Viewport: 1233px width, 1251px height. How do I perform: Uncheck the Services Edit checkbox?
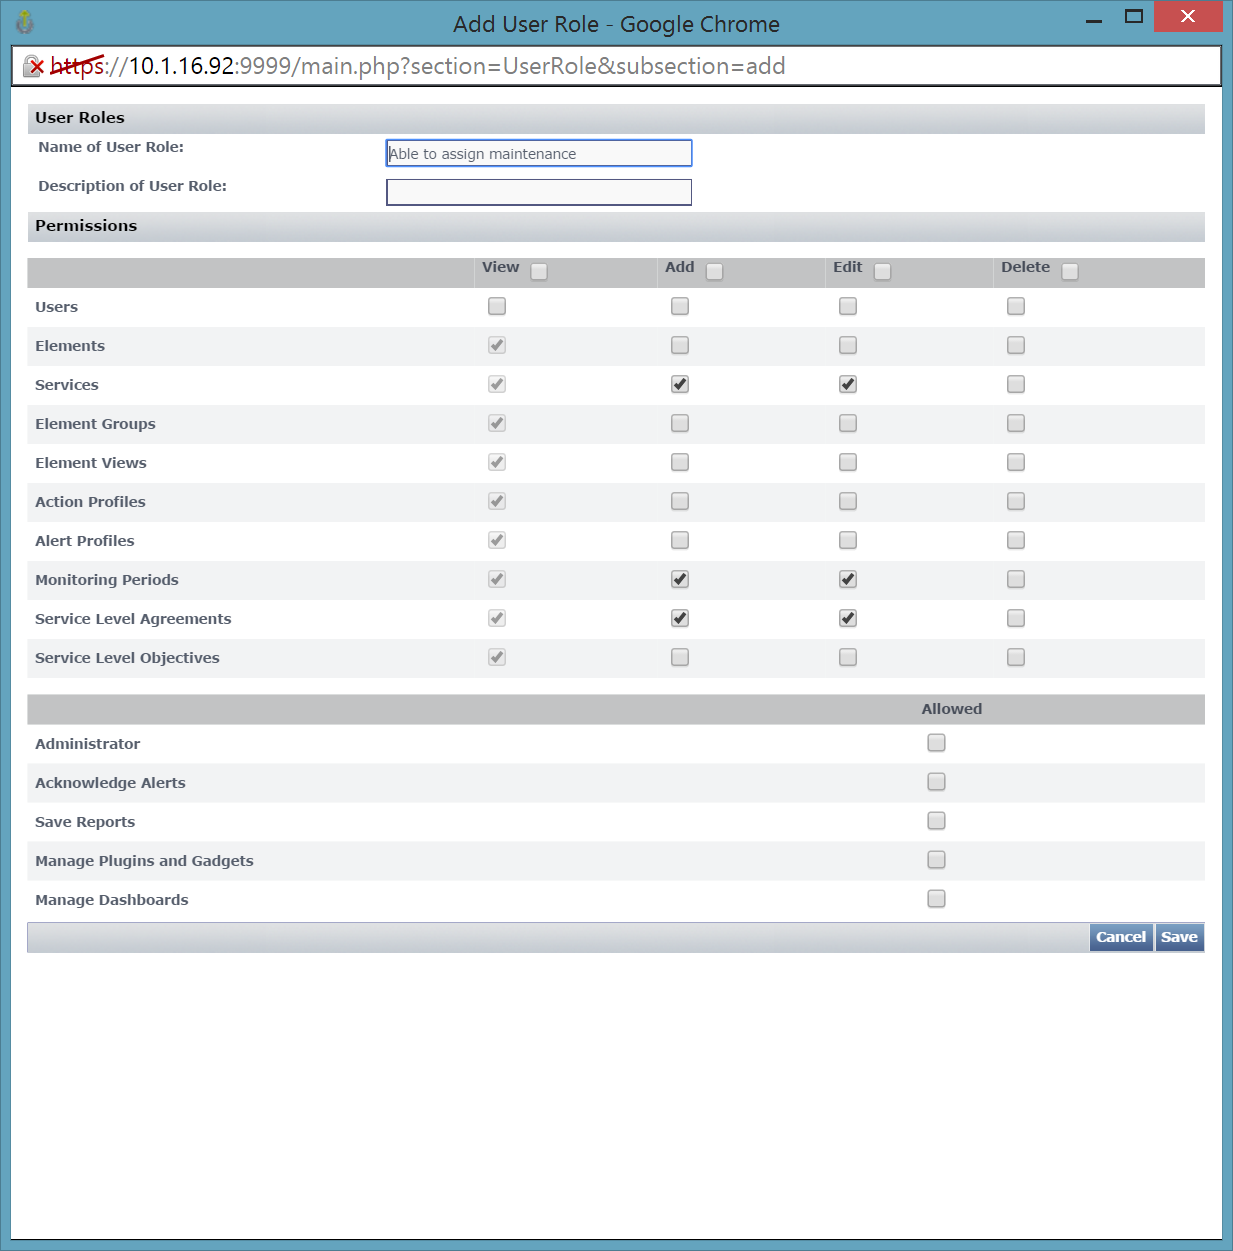(x=848, y=384)
